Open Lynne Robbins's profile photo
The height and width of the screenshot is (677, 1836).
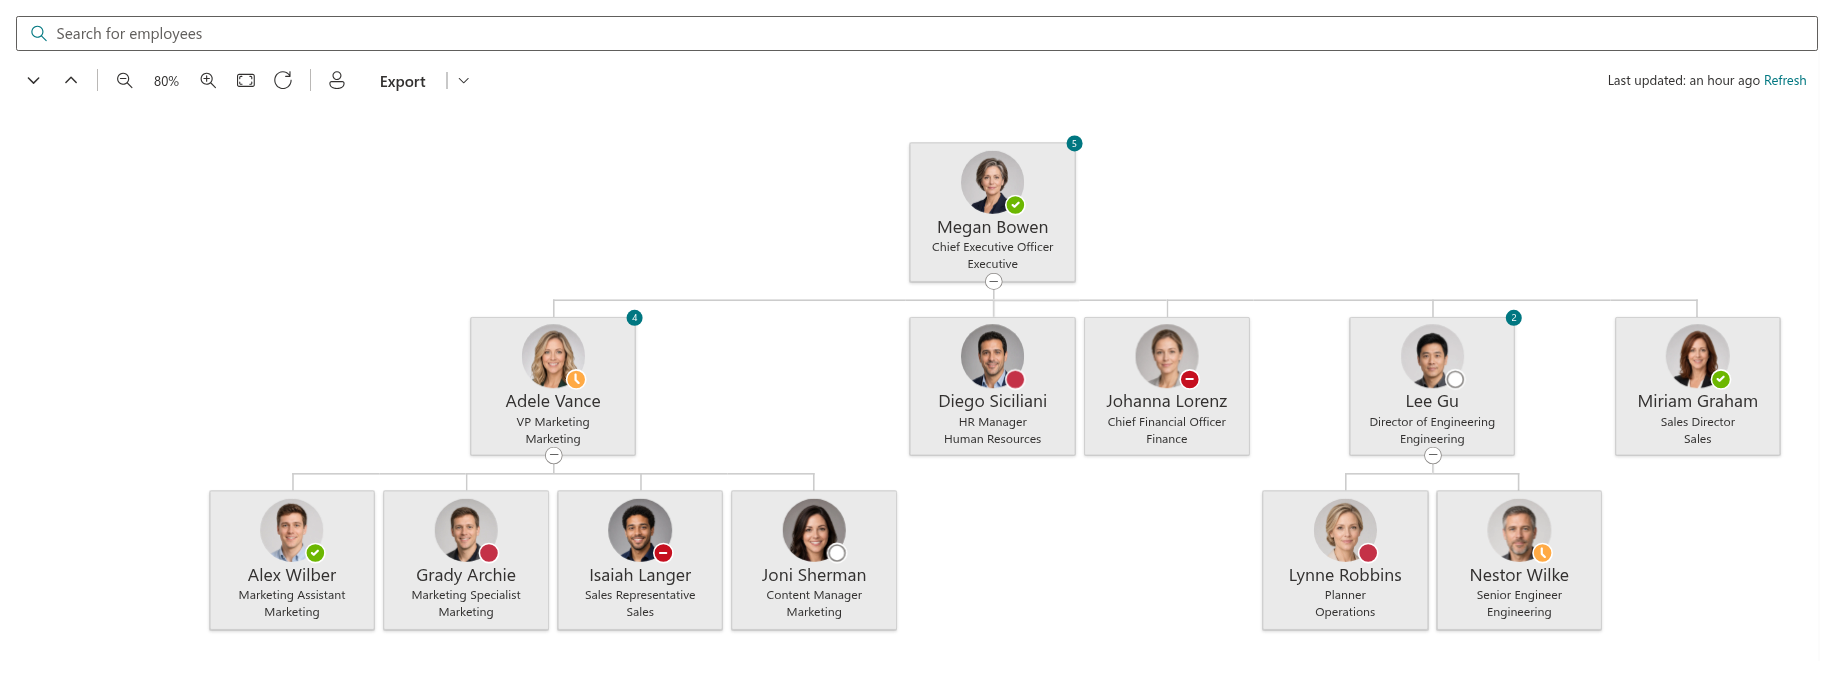click(x=1345, y=530)
